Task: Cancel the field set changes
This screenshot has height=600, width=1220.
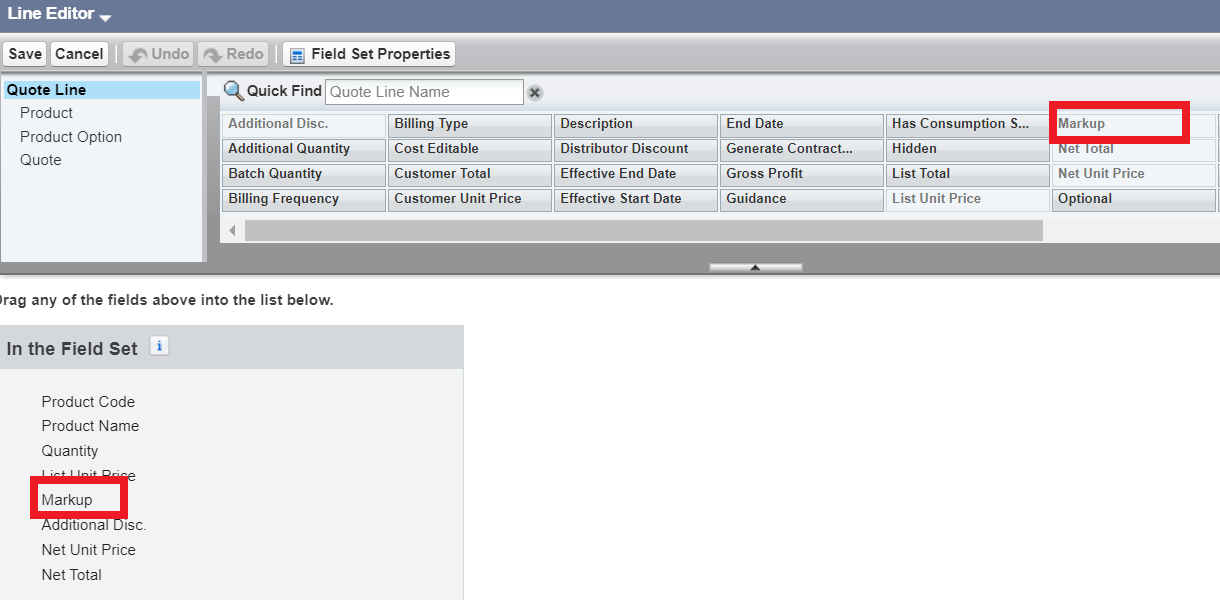Action: pos(79,54)
